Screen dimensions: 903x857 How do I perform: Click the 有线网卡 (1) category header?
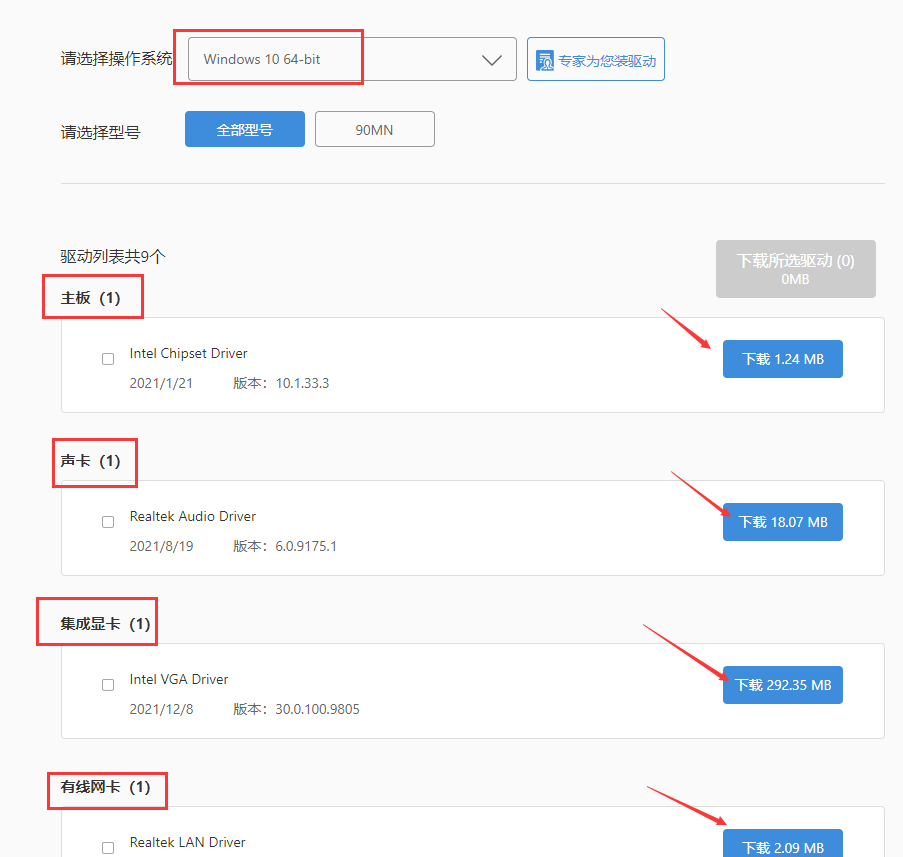pyautogui.click(x=105, y=787)
